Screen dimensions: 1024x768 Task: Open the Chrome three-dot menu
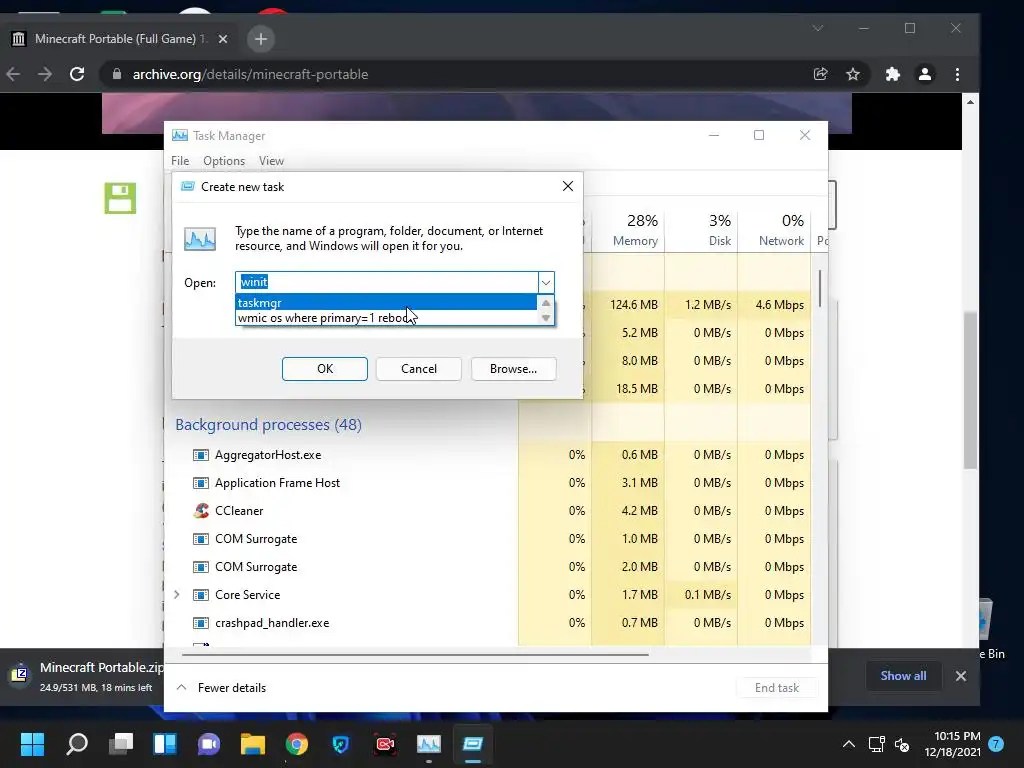tap(957, 74)
